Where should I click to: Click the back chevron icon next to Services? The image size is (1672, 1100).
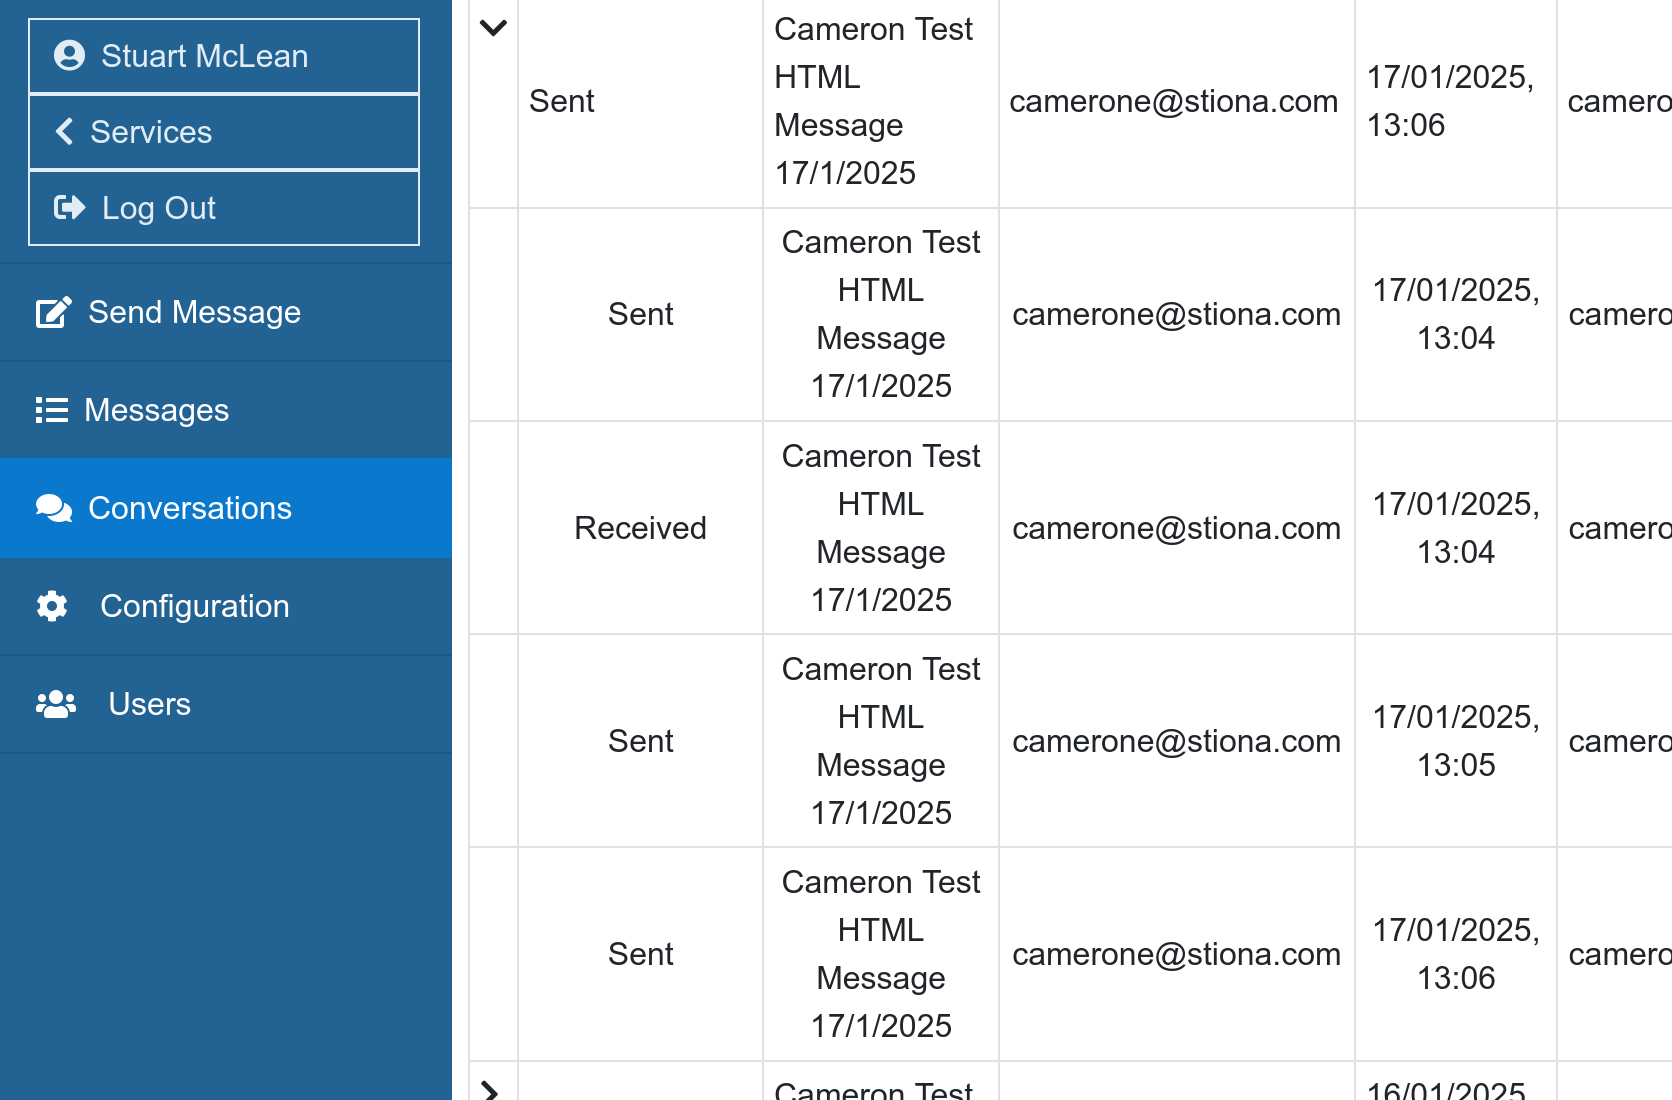[x=64, y=131]
